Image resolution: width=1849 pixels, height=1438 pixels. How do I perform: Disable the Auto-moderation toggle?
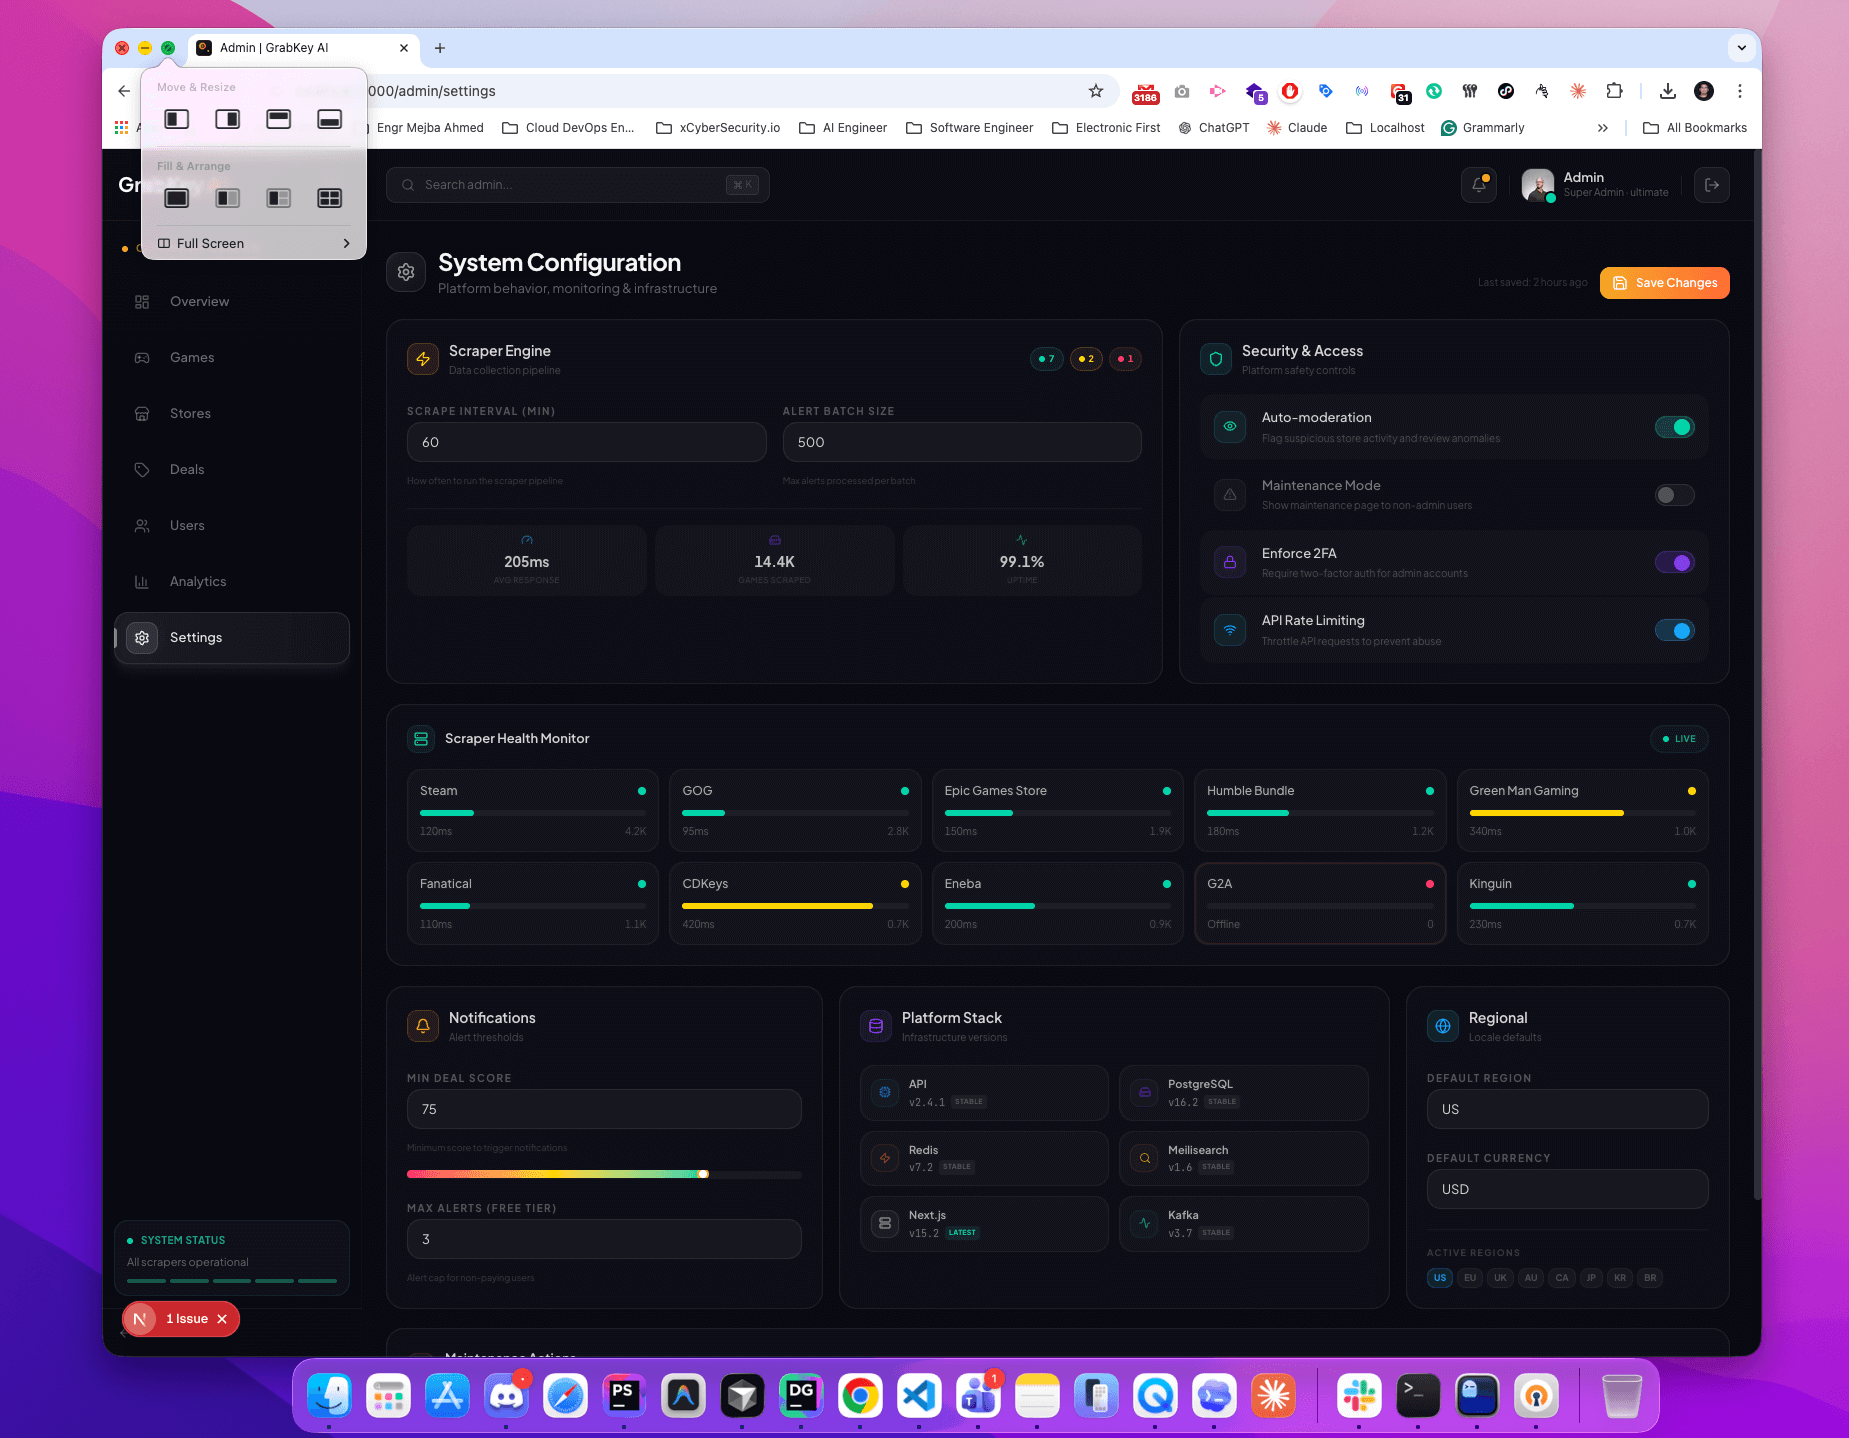pyautogui.click(x=1674, y=427)
